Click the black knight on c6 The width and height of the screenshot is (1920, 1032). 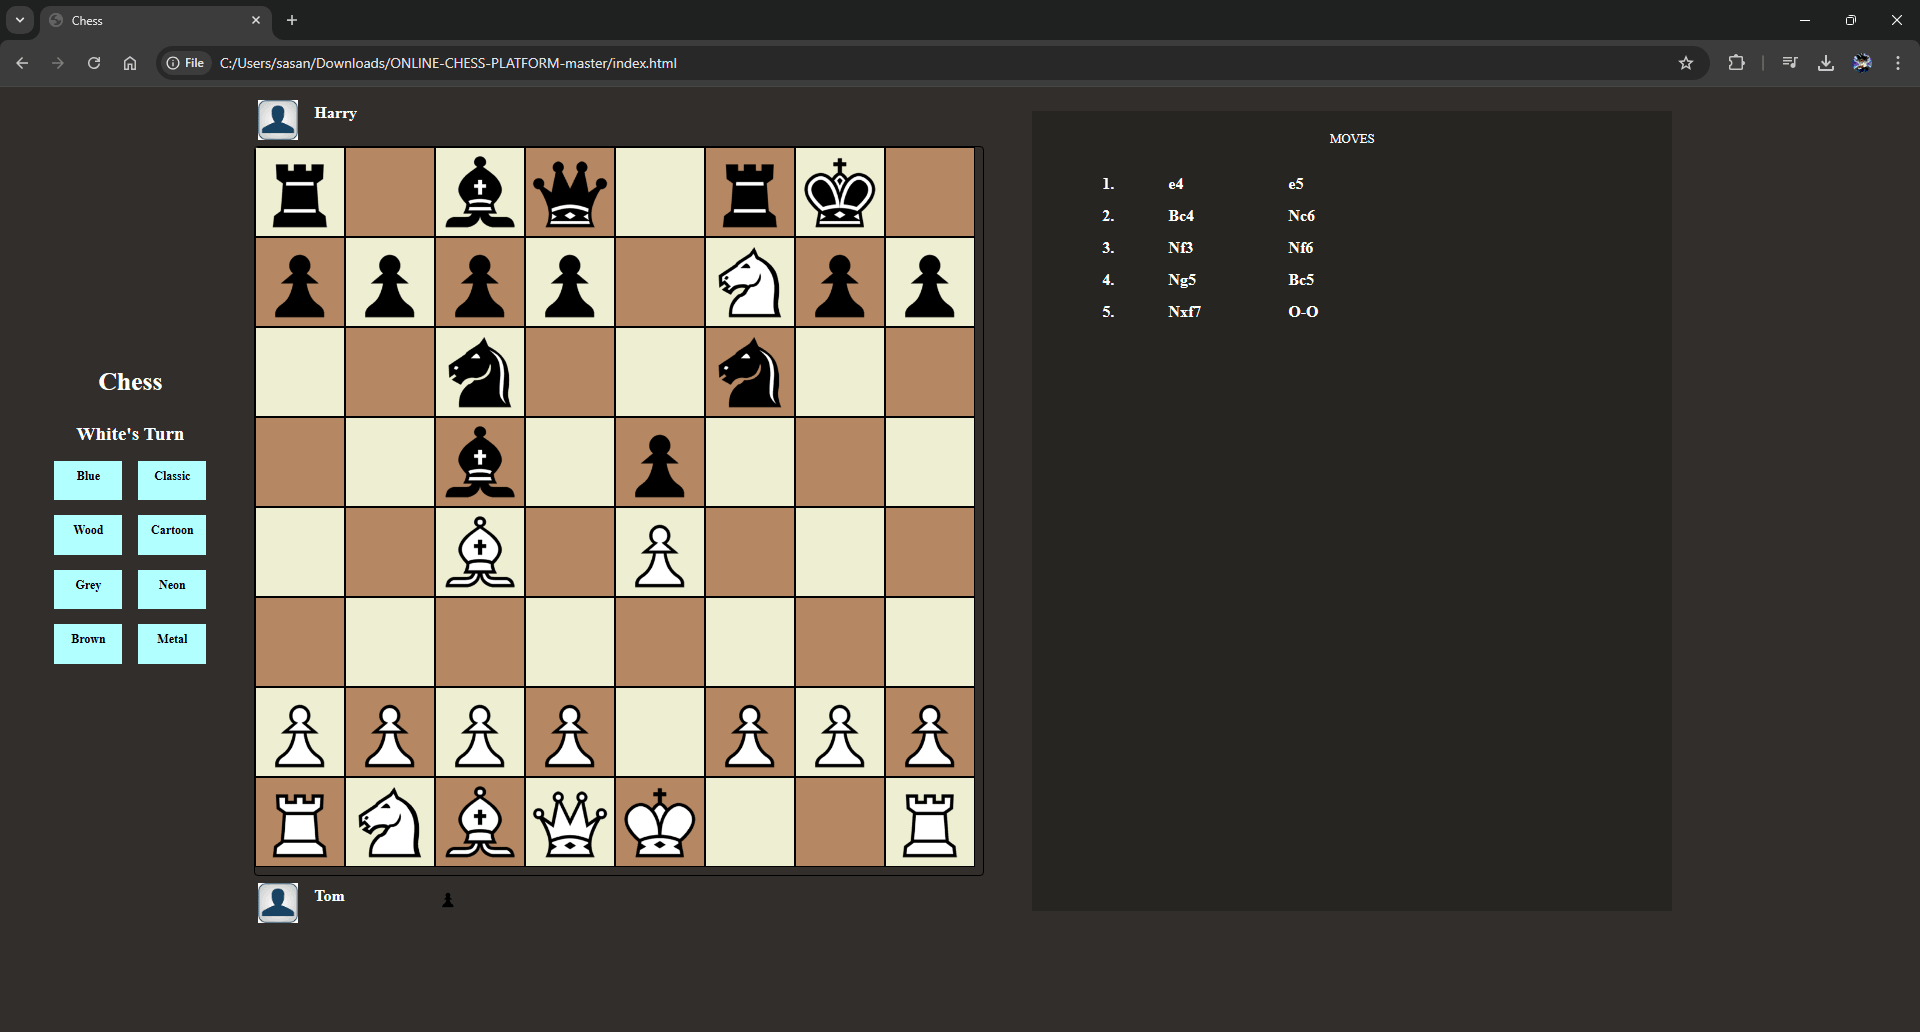coord(480,373)
